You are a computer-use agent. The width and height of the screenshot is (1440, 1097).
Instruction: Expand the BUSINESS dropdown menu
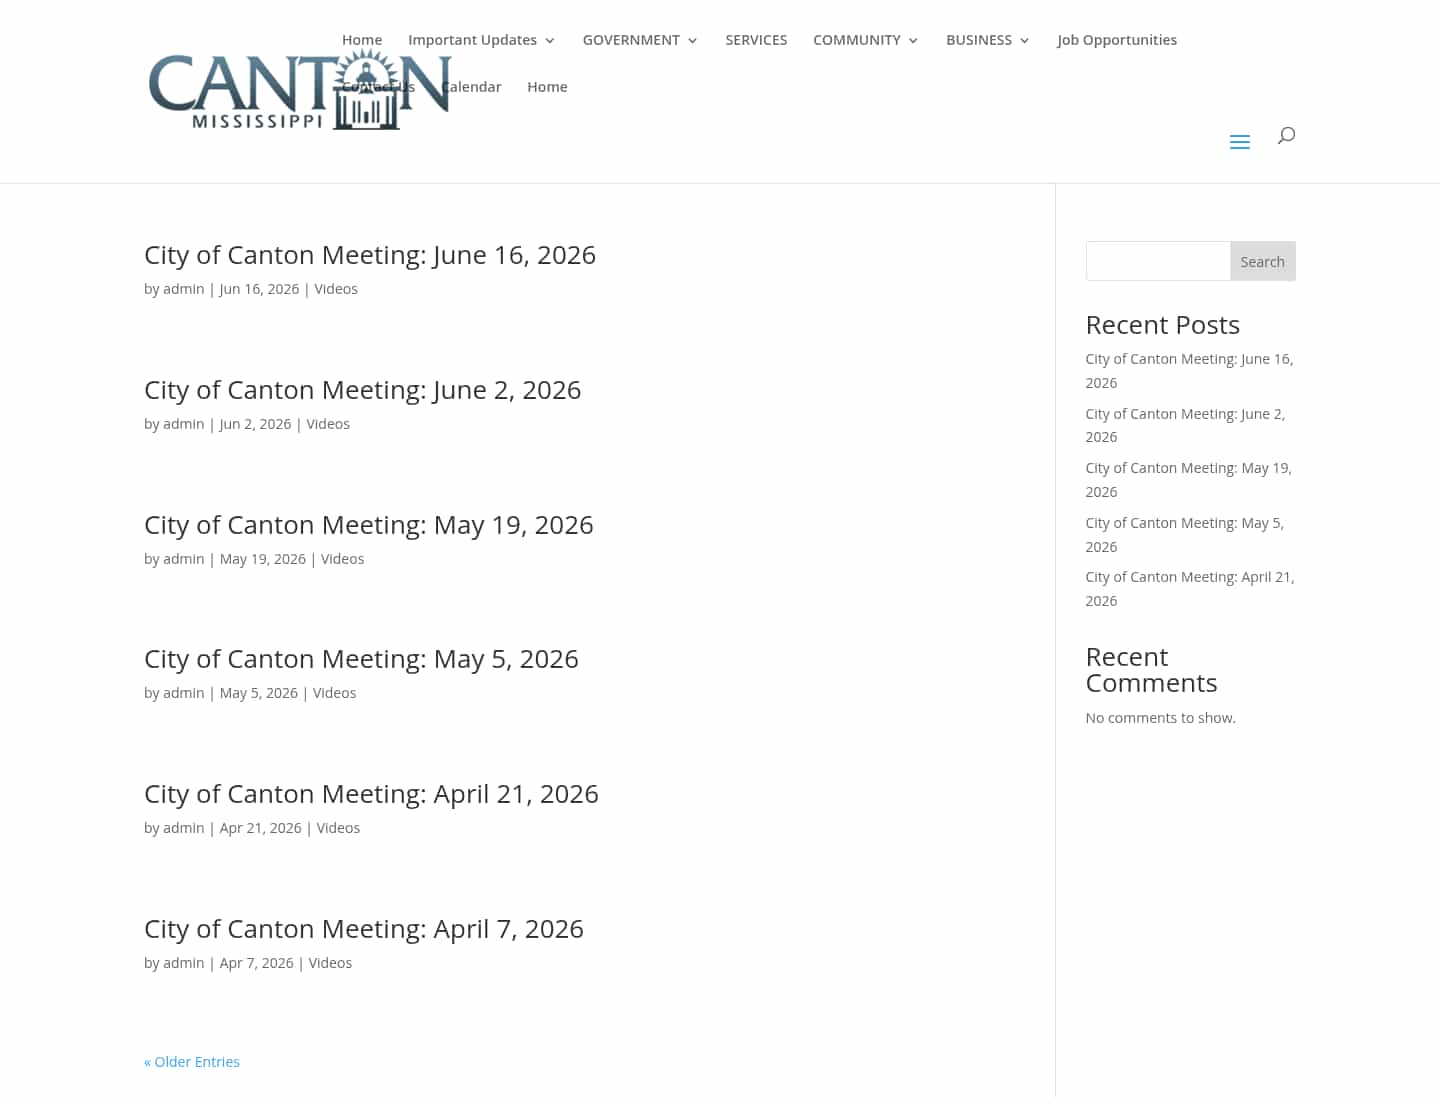[987, 40]
